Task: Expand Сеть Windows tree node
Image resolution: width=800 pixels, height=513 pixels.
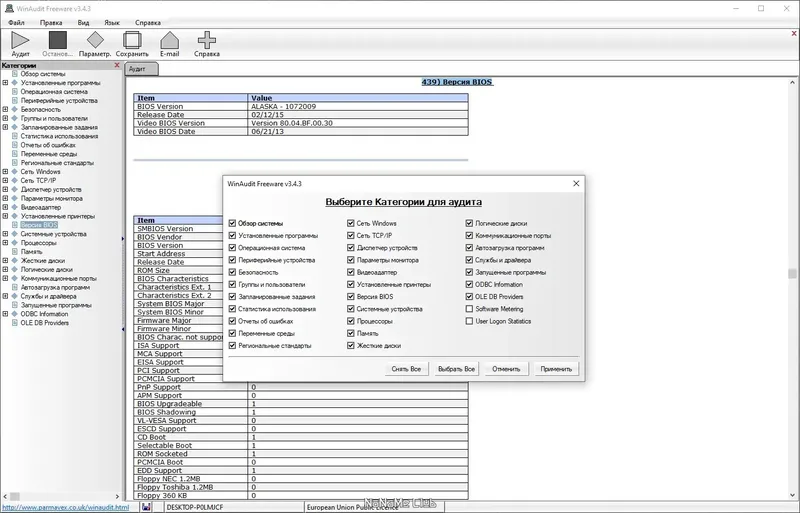Action: (5, 172)
